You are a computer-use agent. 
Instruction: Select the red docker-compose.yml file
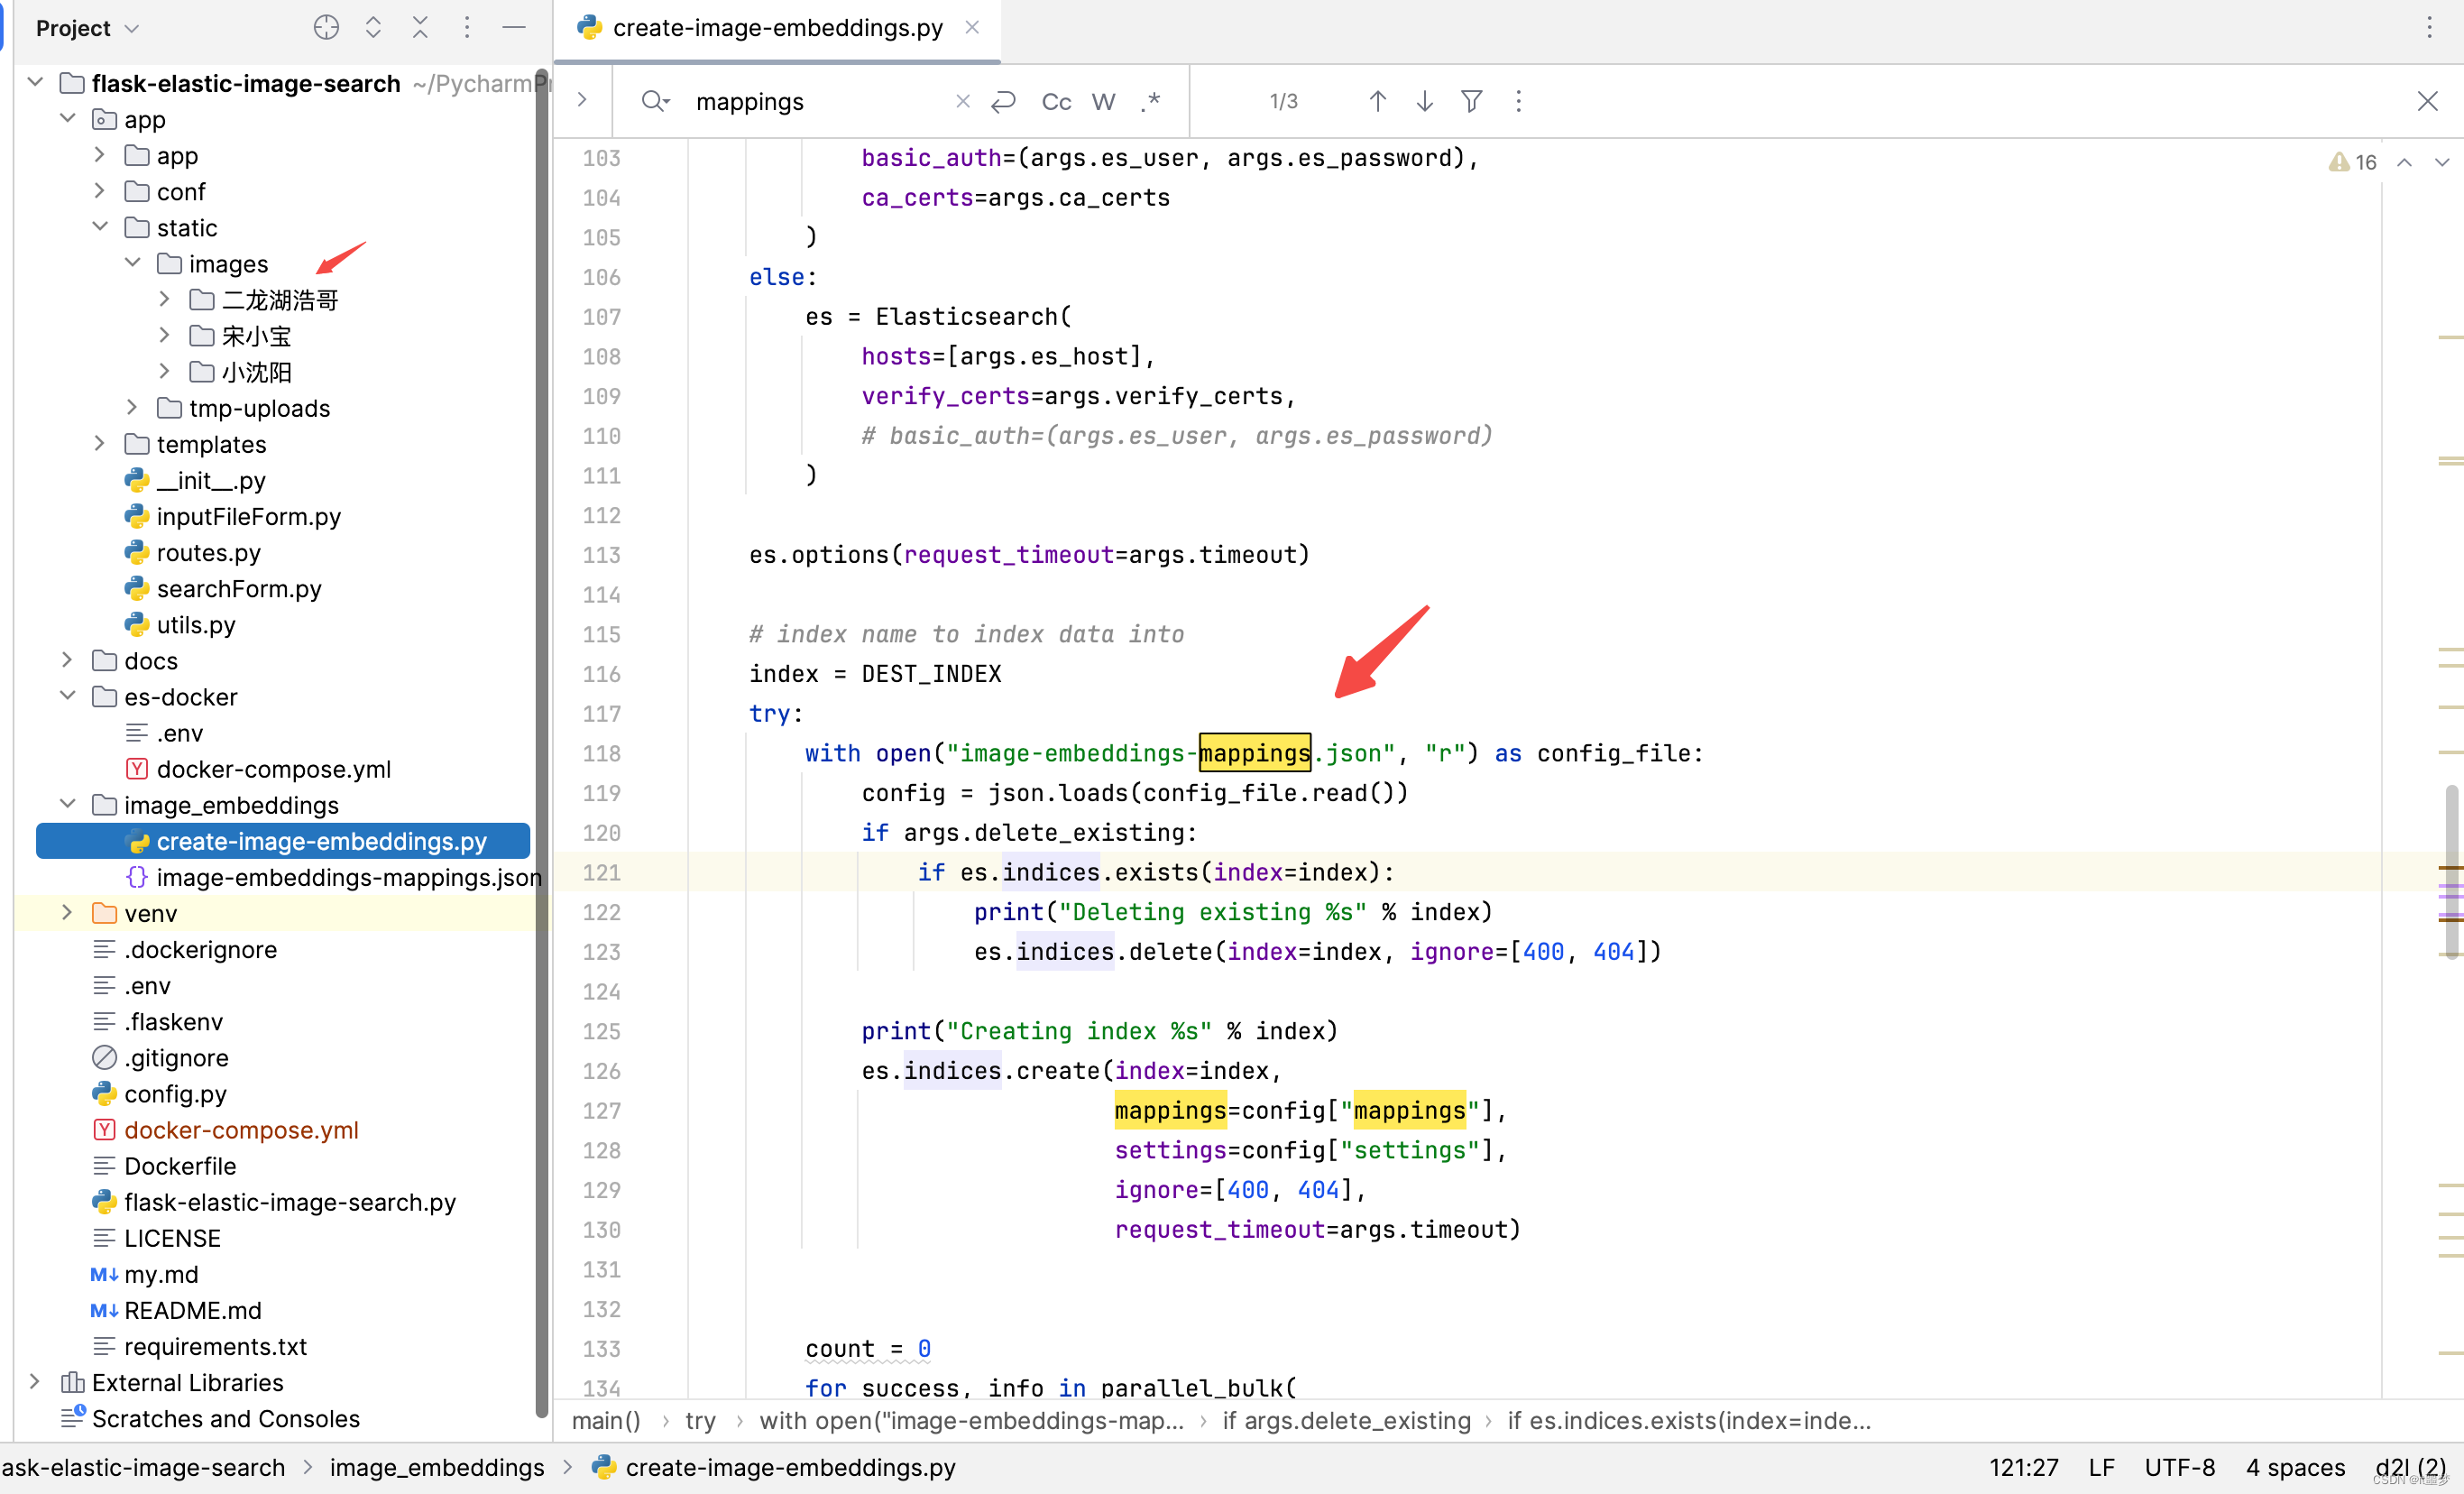click(241, 1130)
